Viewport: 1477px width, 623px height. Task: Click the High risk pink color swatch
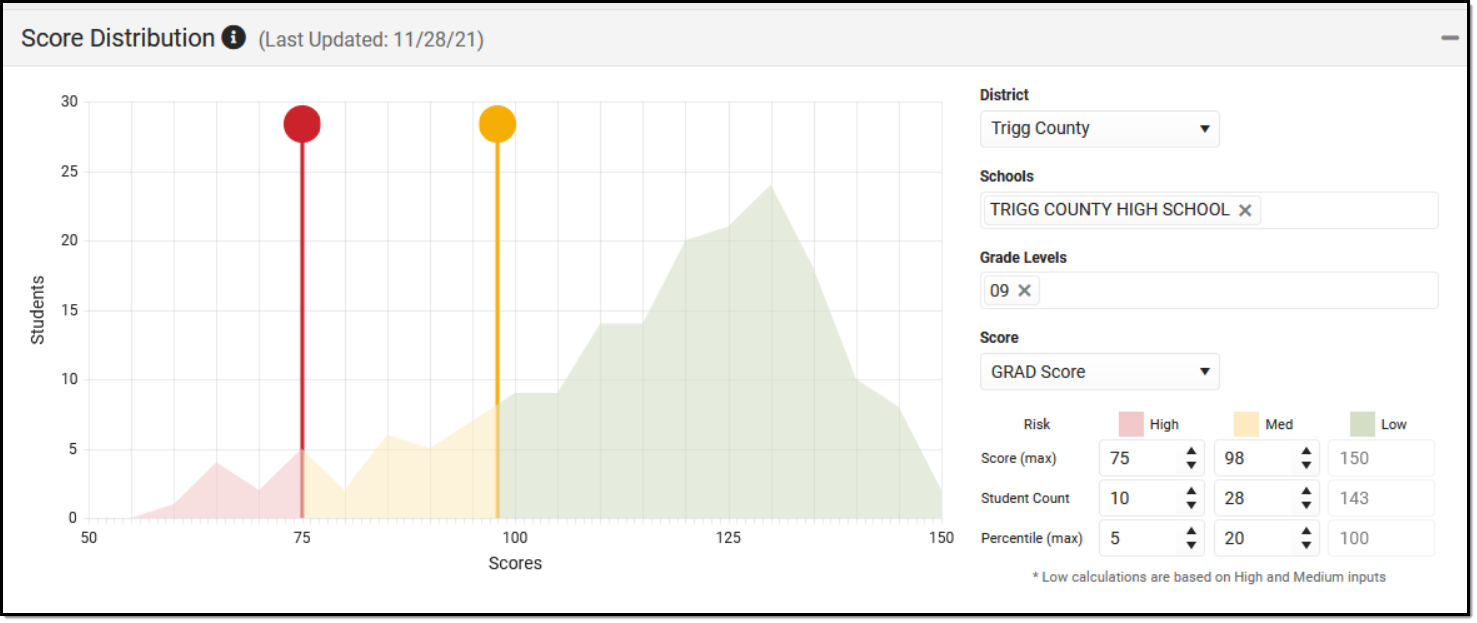coord(1131,424)
